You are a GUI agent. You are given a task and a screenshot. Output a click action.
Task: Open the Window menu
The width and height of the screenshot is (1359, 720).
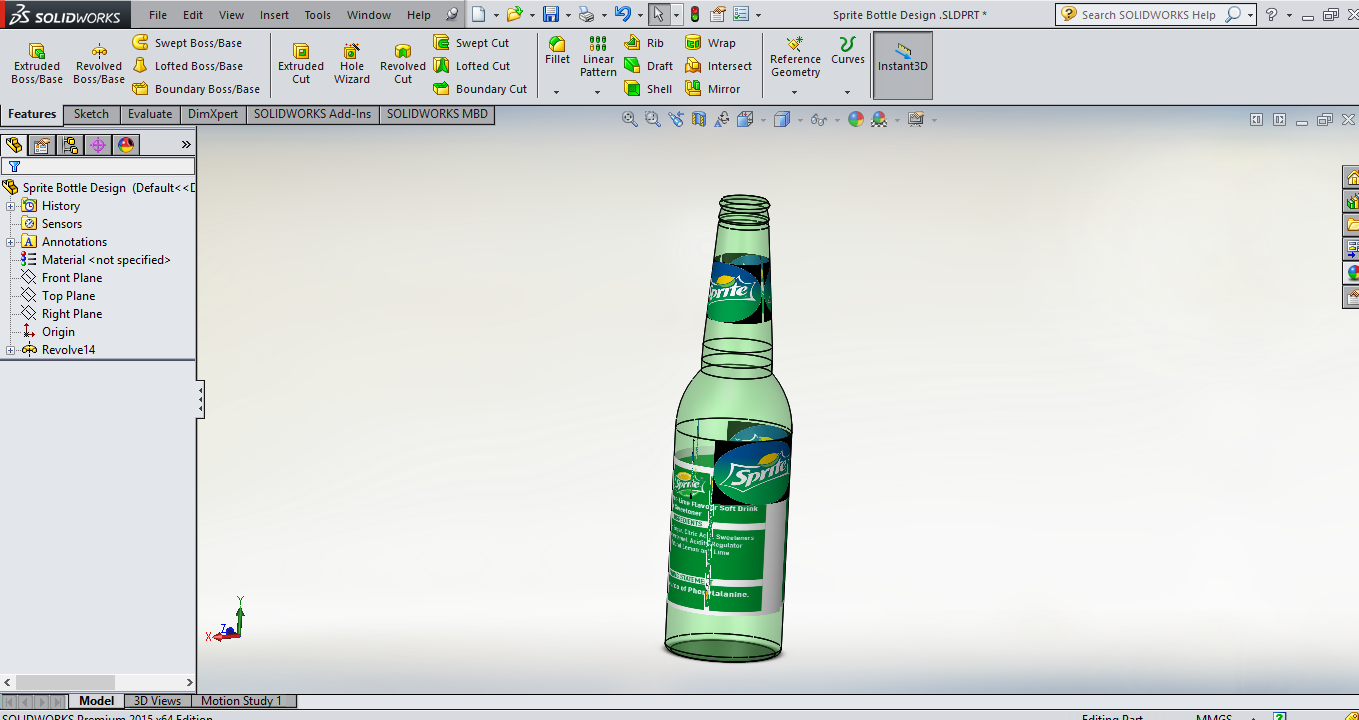[369, 15]
